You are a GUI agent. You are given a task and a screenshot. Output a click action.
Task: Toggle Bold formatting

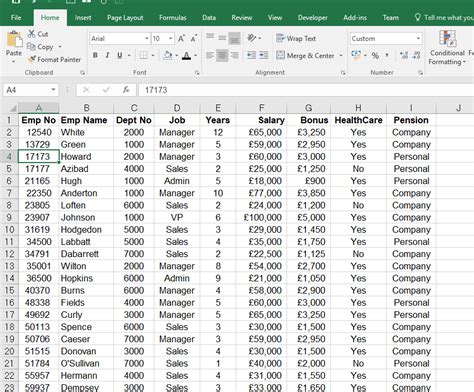[x=95, y=55]
